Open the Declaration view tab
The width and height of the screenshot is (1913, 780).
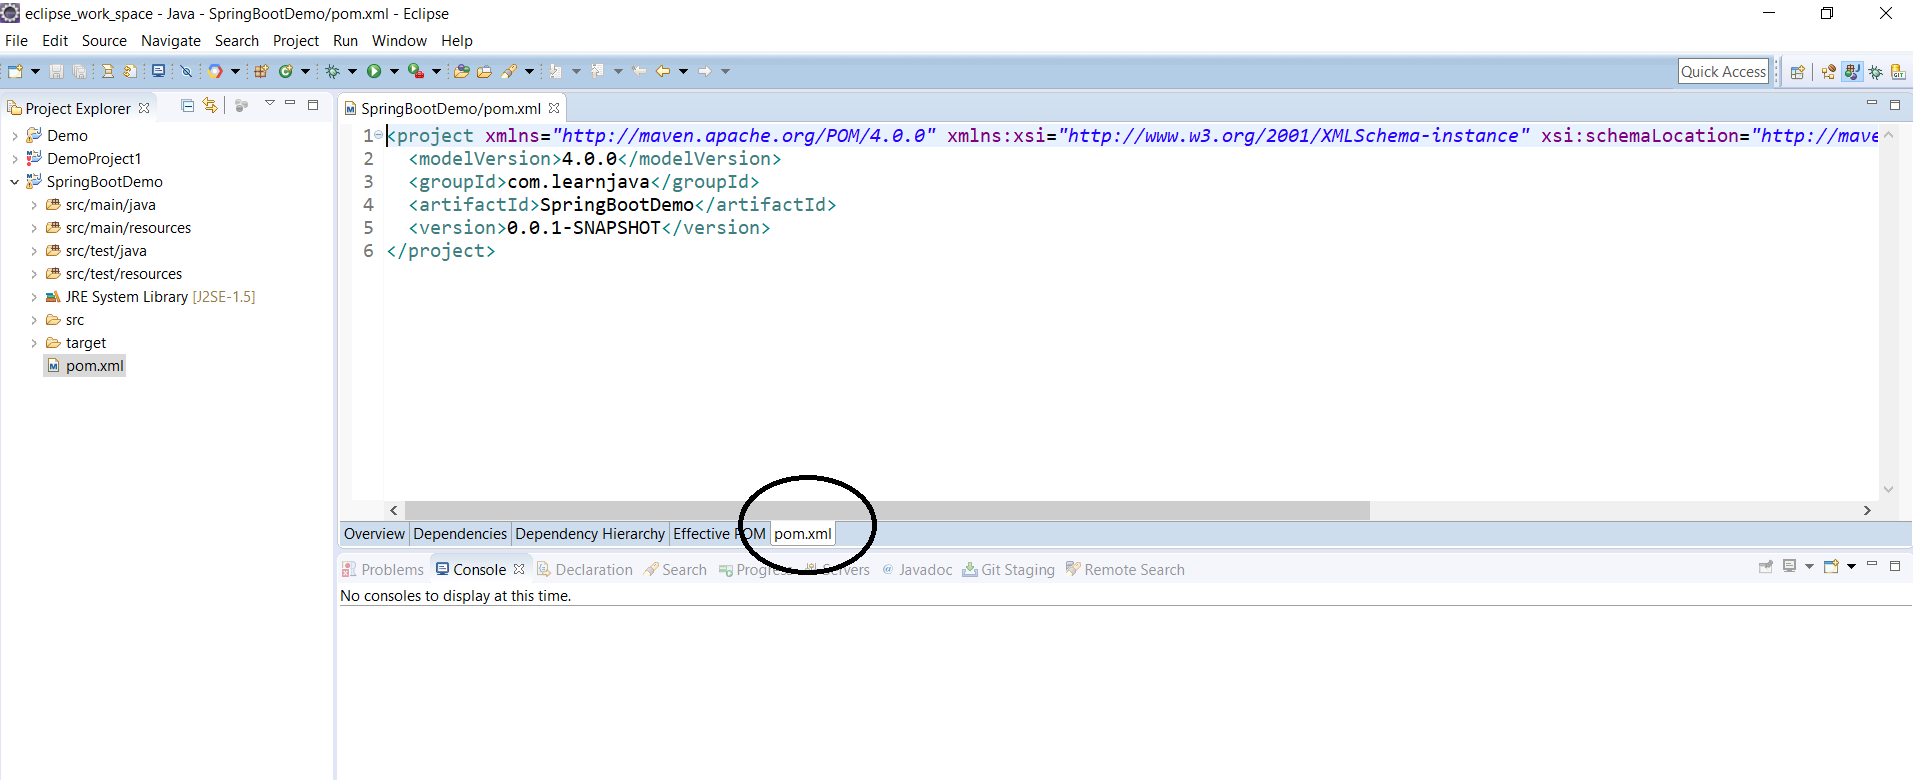(x=585, y=570)
